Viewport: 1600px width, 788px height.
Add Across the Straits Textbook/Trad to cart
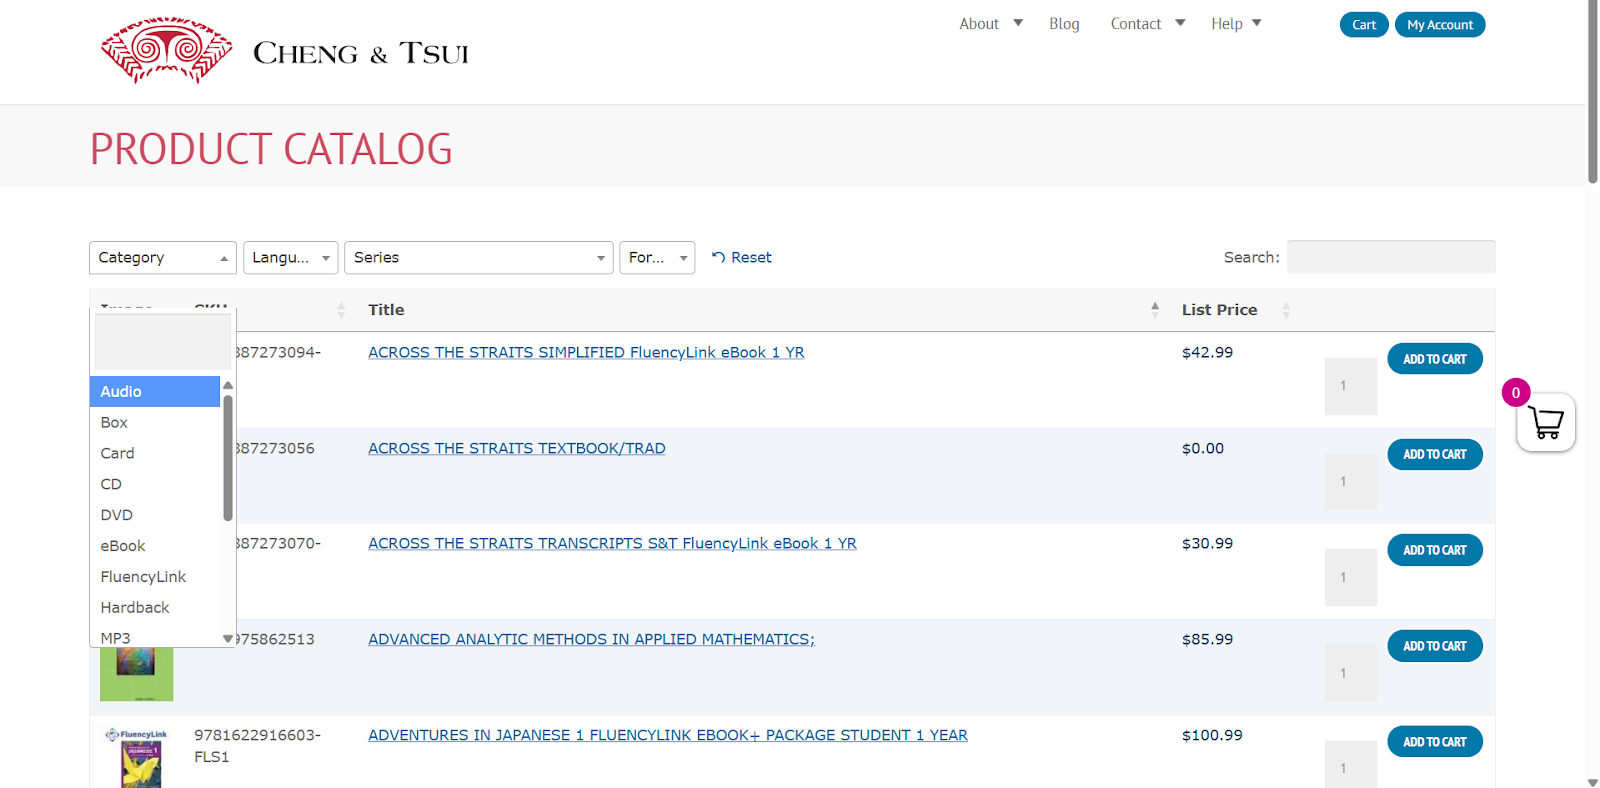(x=1435, y=454)
